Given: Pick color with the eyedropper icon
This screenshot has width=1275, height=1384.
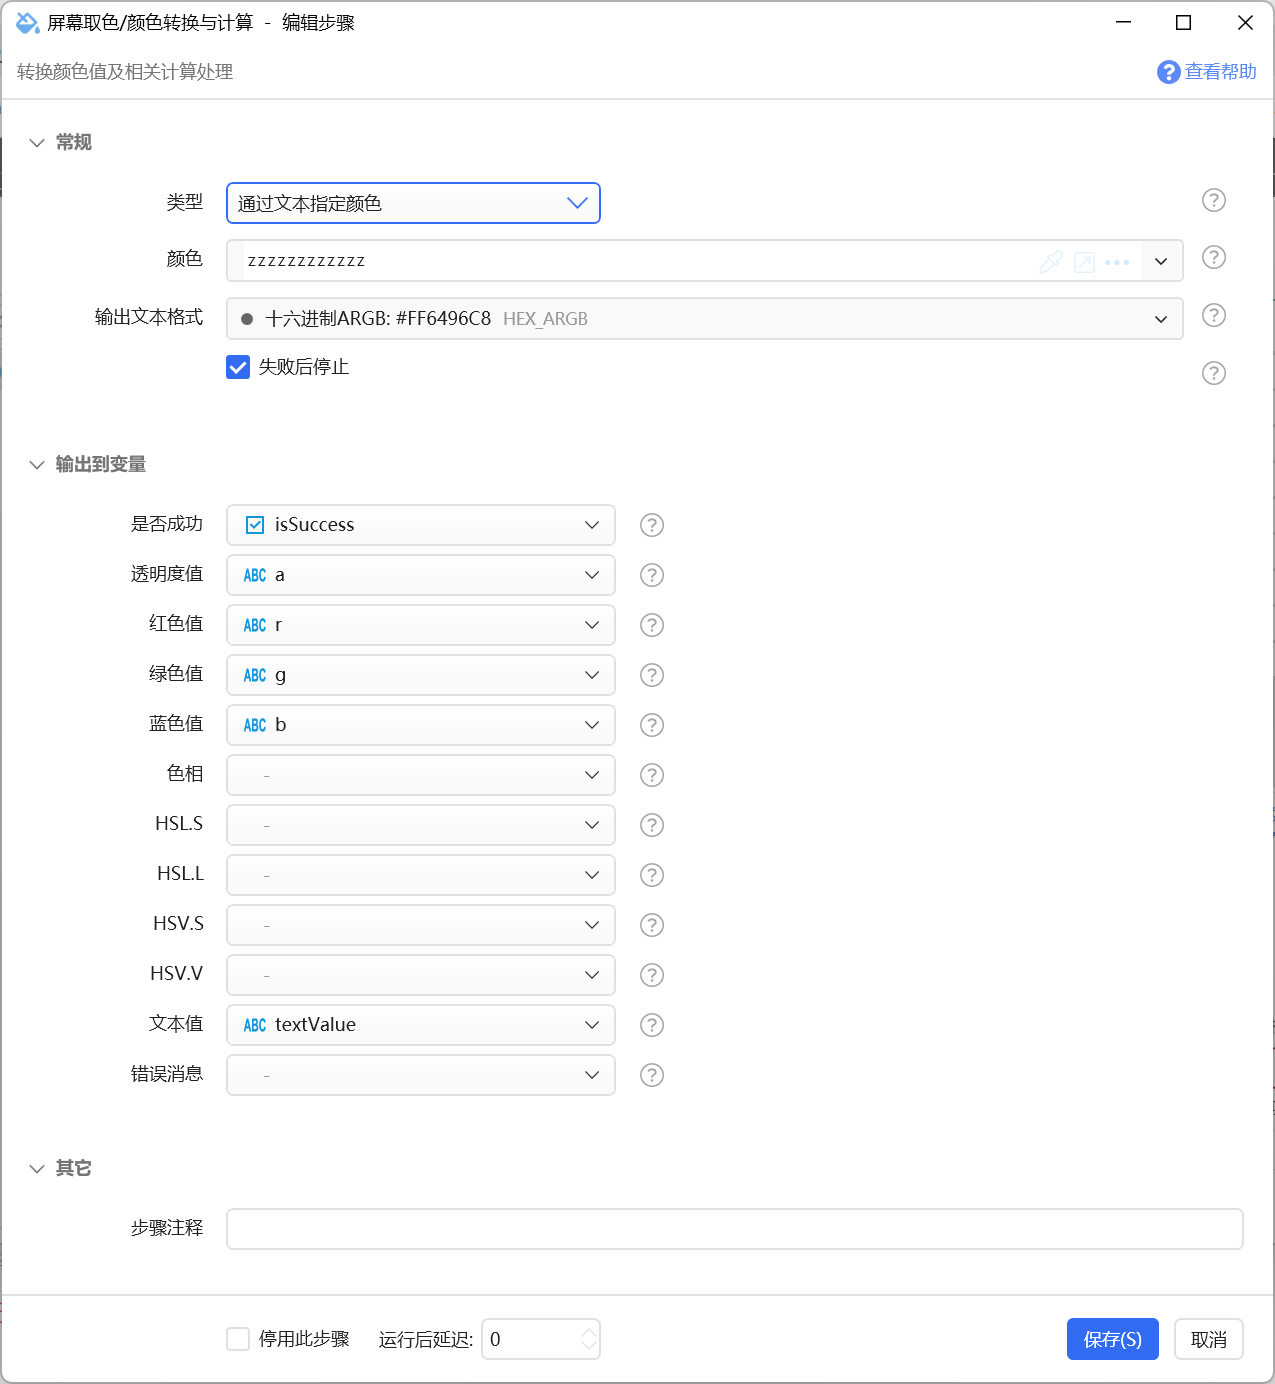Looking at the screenshot, I should click(x=1051, y=262).
